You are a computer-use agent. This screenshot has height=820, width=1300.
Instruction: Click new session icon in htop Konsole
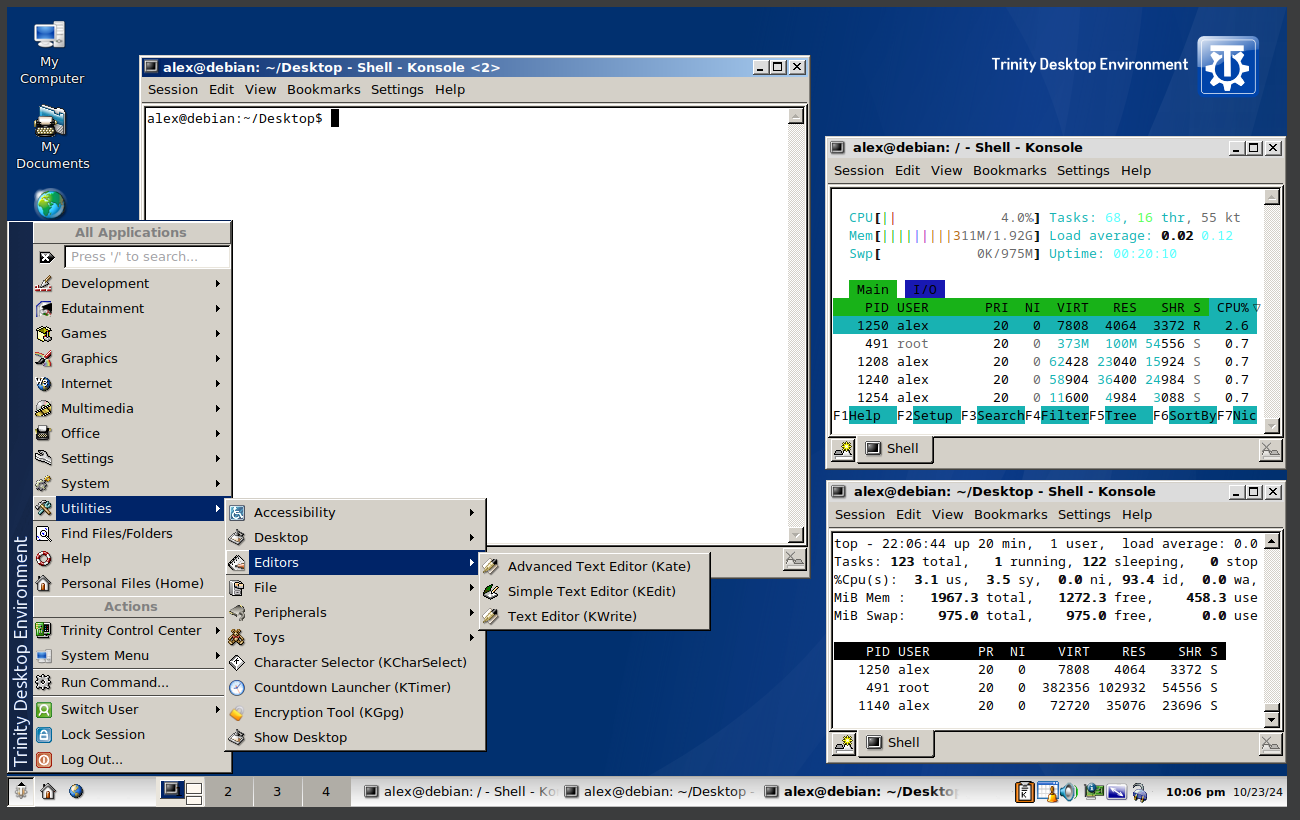pyautogui.click(x=843, y=449)
